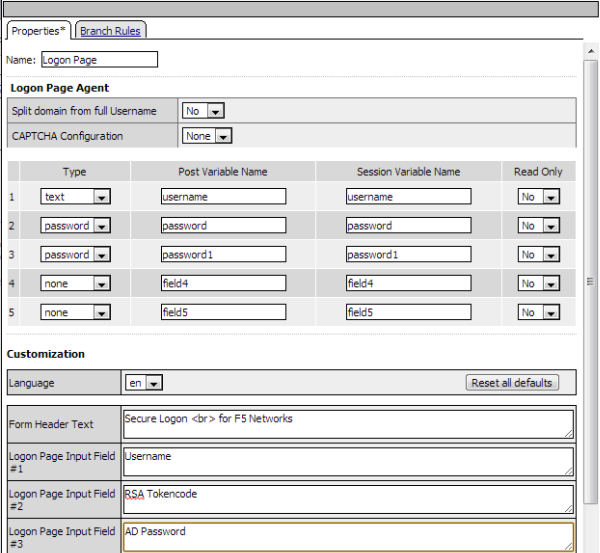Screen dimensions: 600x553
Task: Select the Properties tab
Action: point(40,31)
